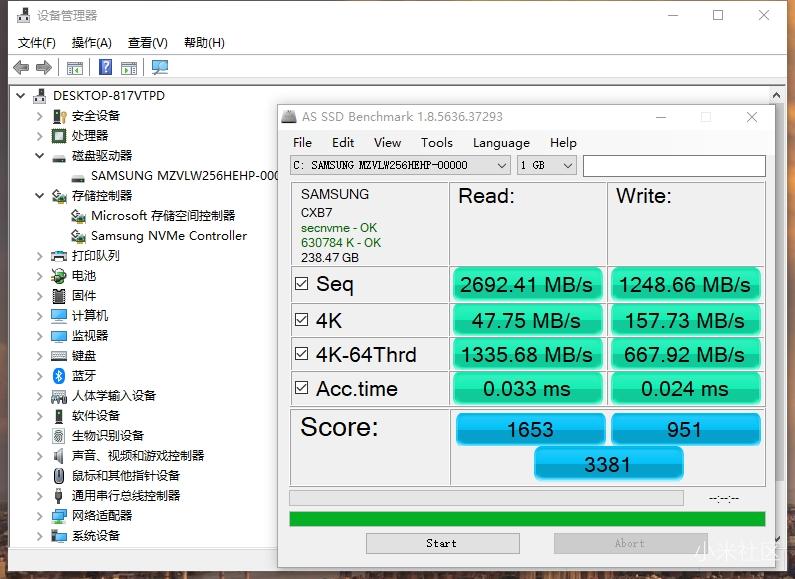The height and width of the screenshot is (579, 795).
Task: Uncheck the Seq benchmark checkbox
Action: click(302, 284)
